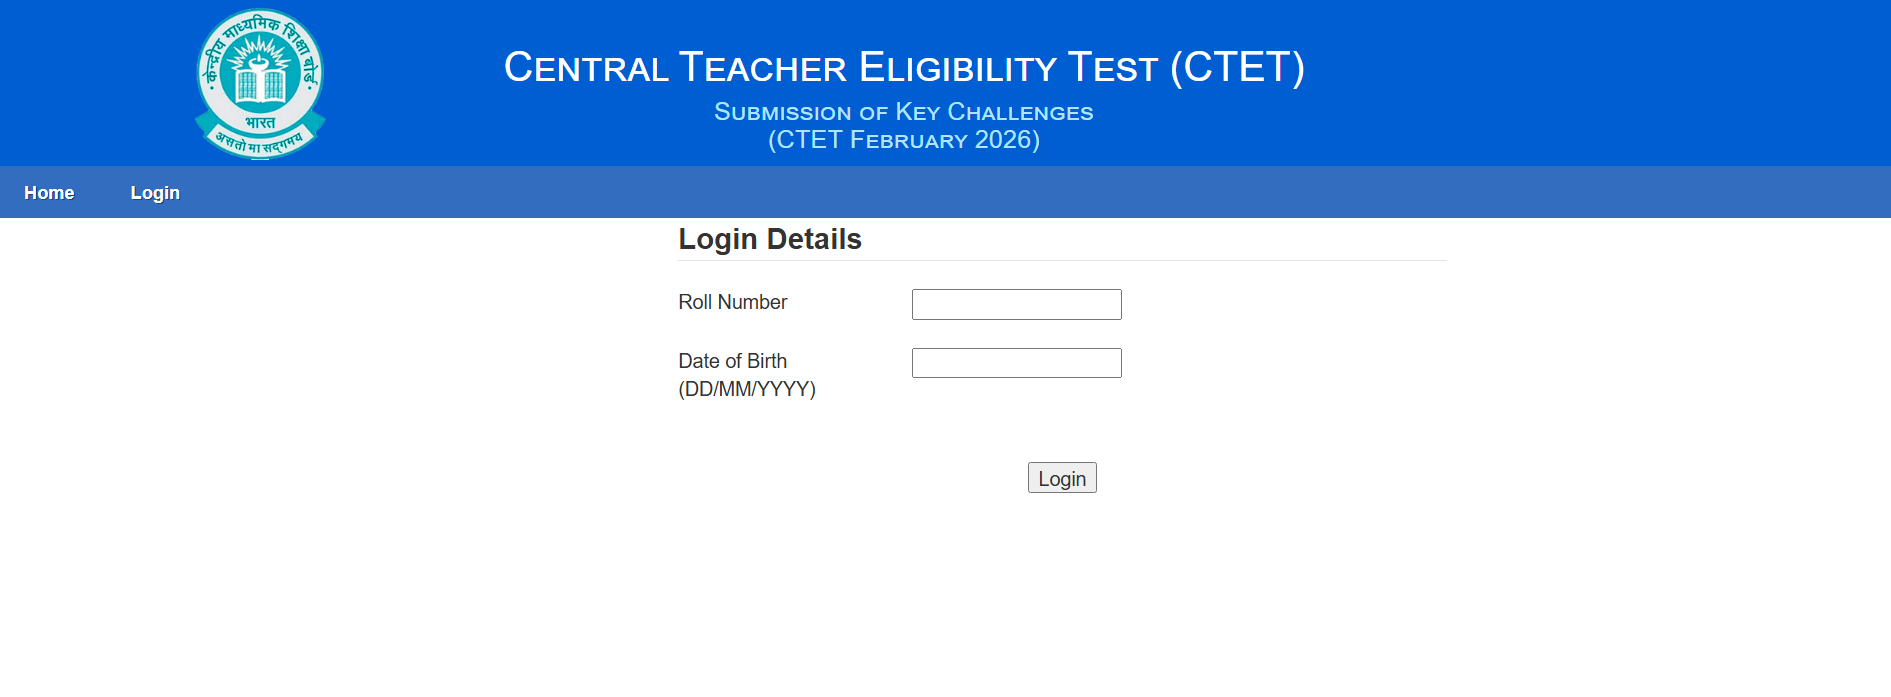Viewport: 1891px width, 697px height.
Task: Click the DD/MM/YYYY format hint
Action: tap(746, 389)
